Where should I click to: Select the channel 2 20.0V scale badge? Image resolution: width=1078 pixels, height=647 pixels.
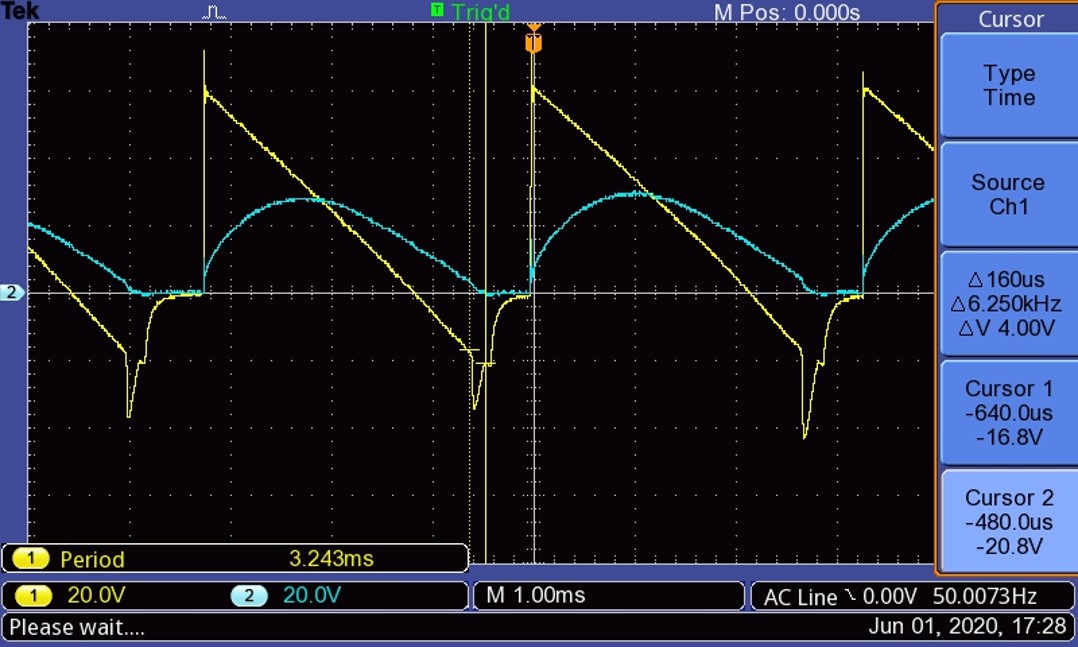point(248,596)
